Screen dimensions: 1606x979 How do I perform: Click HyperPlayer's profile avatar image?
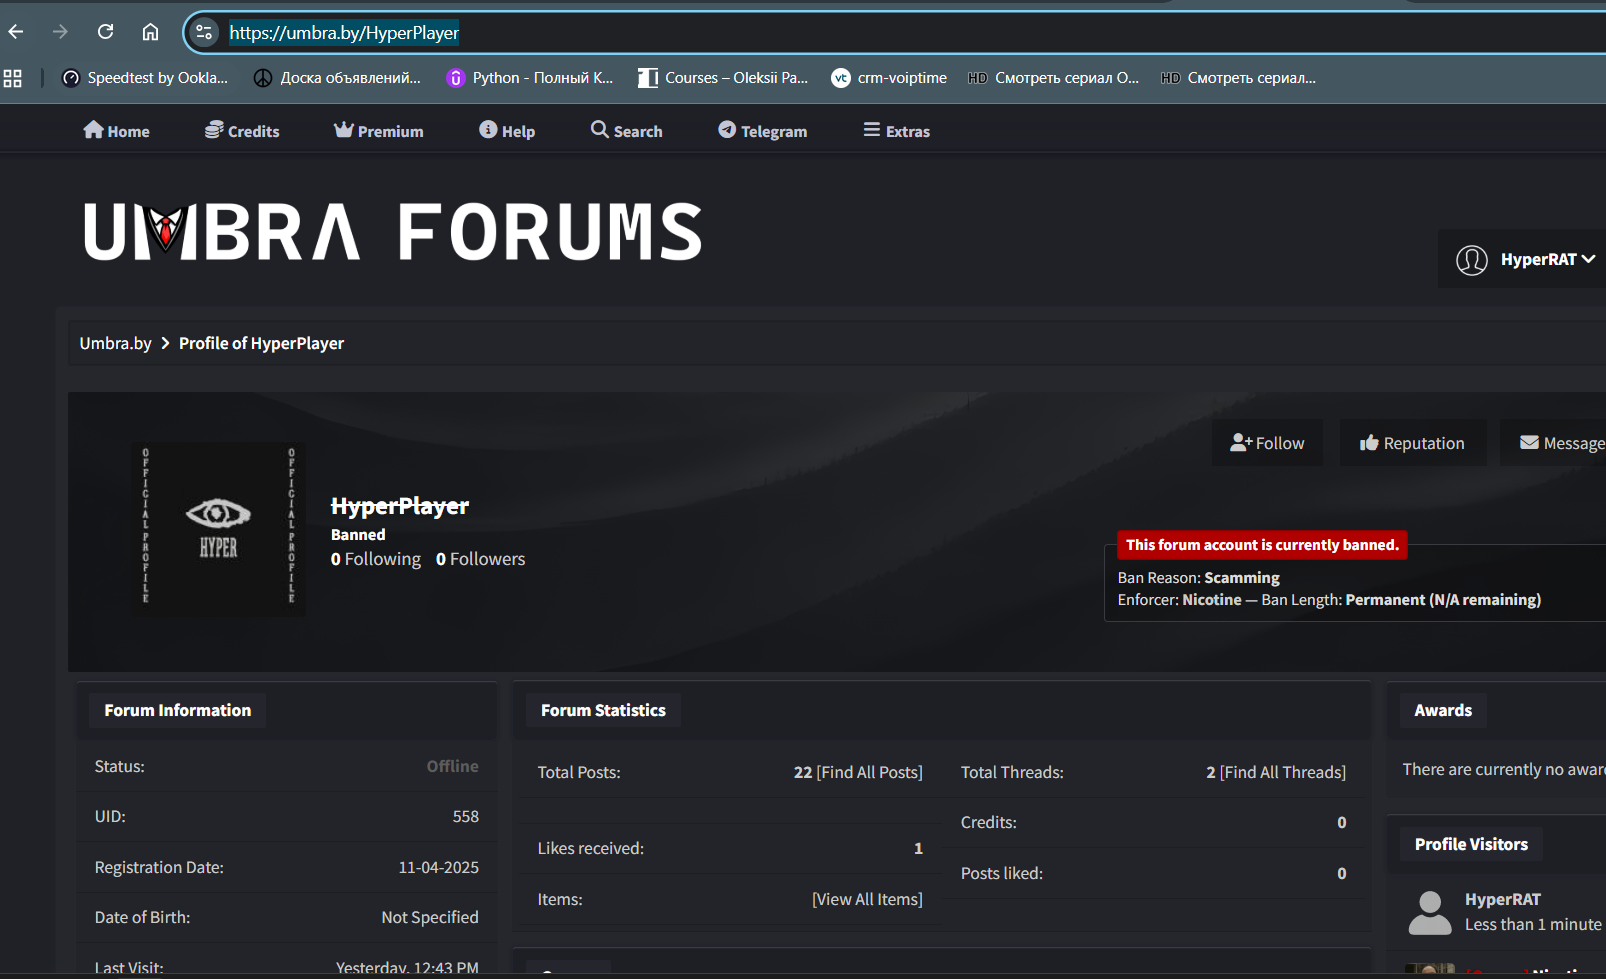tap(218, 529)
